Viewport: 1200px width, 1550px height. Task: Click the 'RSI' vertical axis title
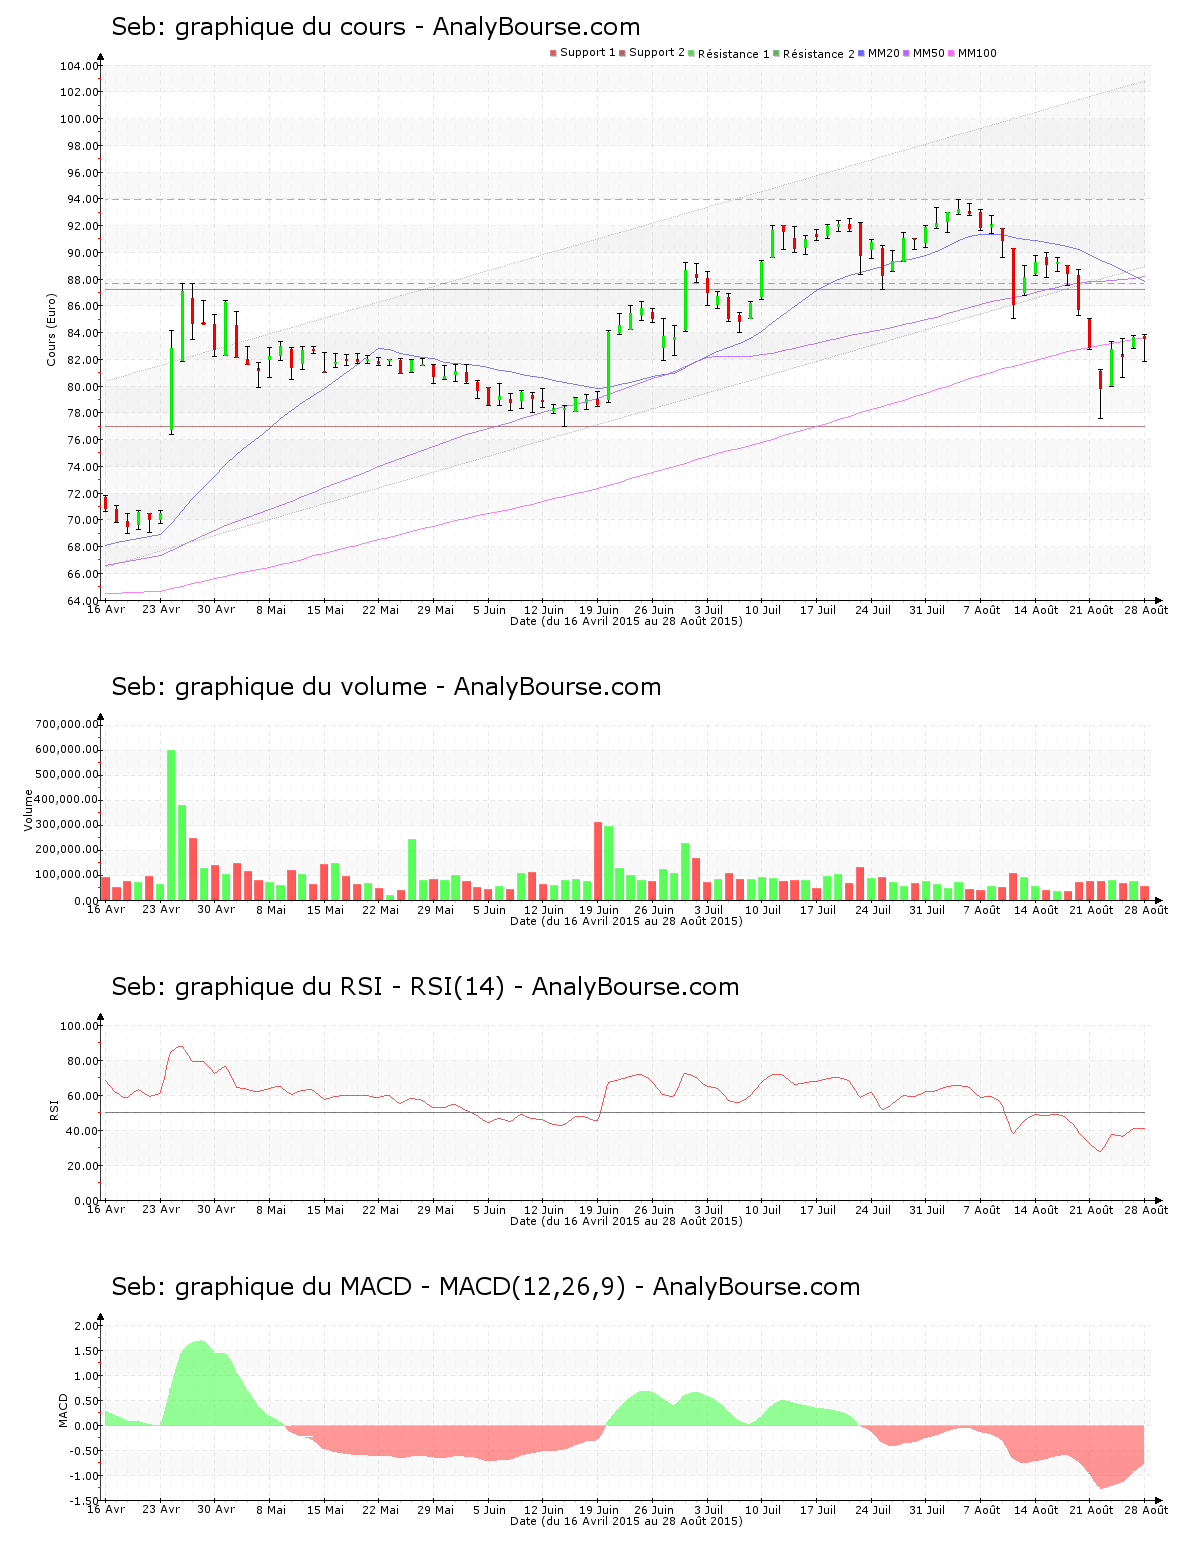tap(54, 1109)
